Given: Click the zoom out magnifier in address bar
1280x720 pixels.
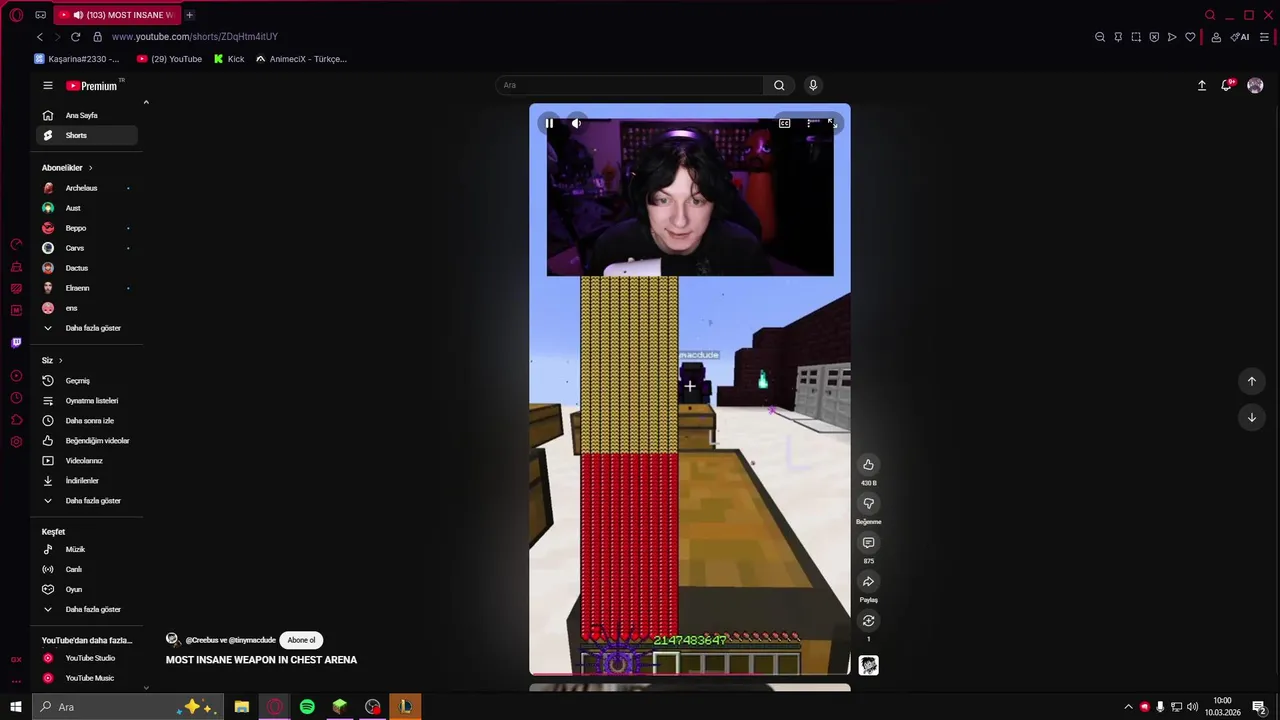Looking at the screenshot, I should pos(1100,37).
